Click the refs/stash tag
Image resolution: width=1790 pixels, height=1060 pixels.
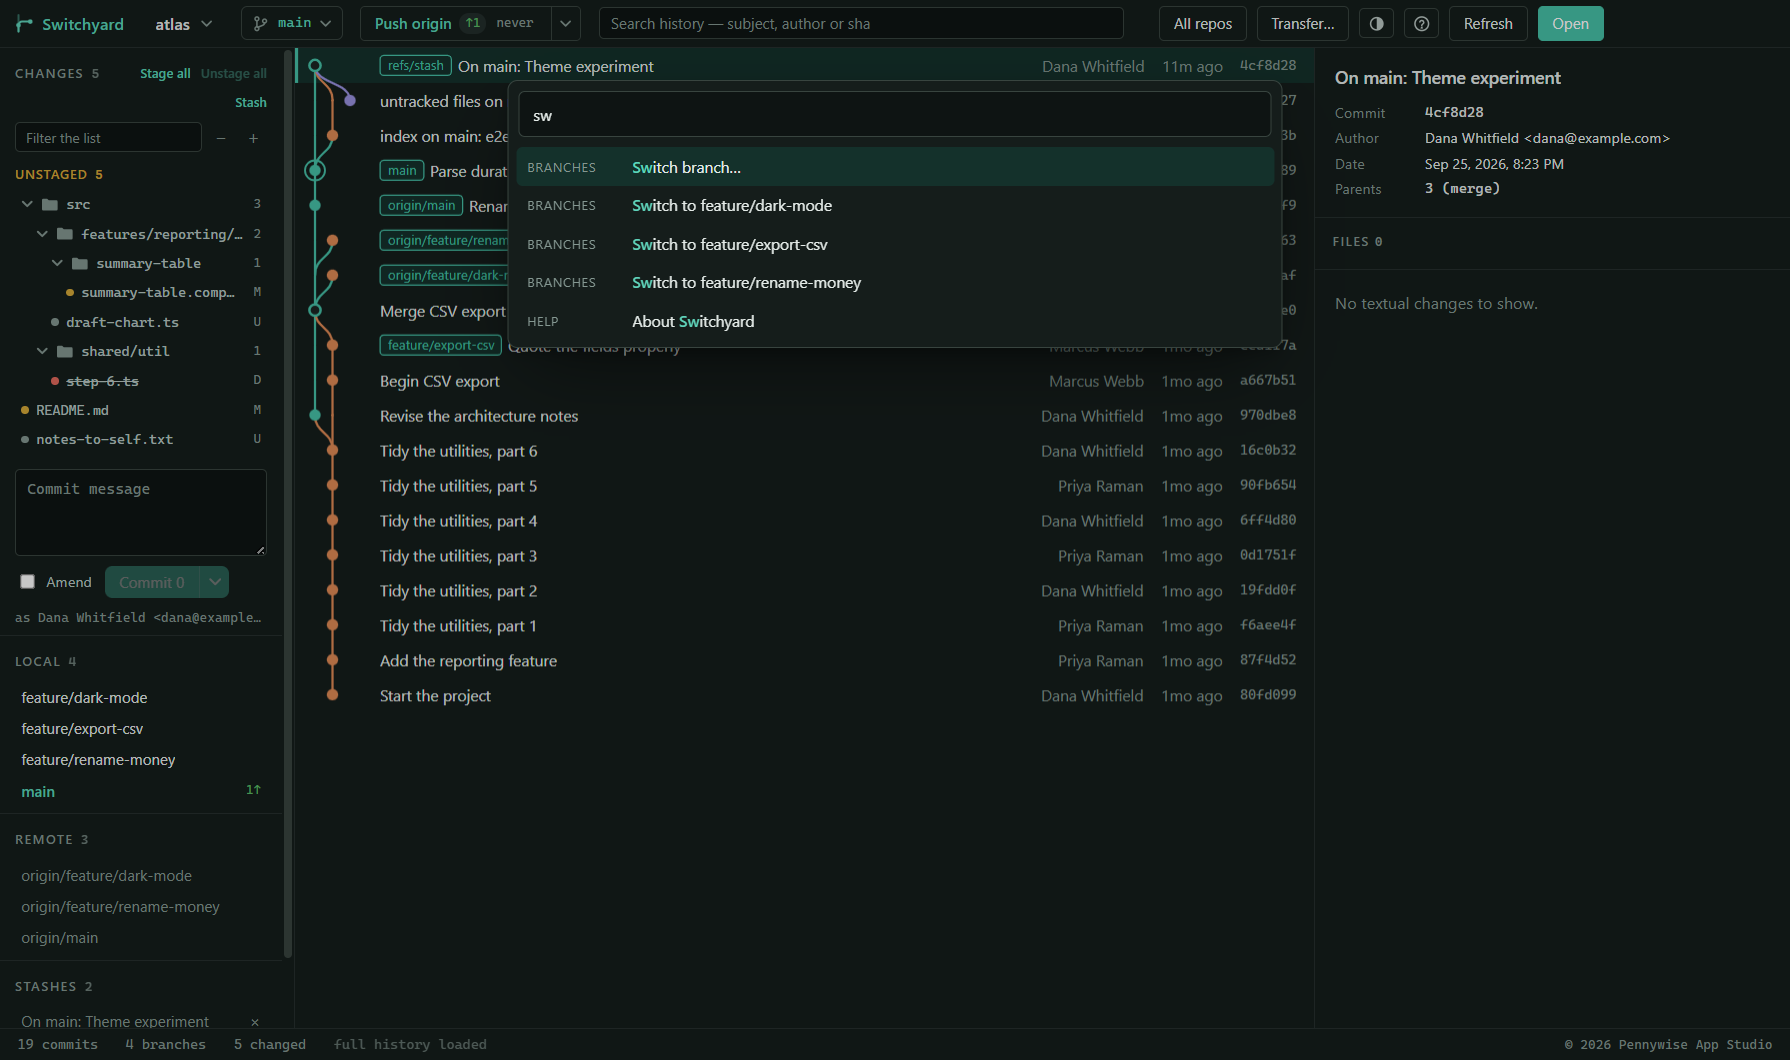[415, 66]
